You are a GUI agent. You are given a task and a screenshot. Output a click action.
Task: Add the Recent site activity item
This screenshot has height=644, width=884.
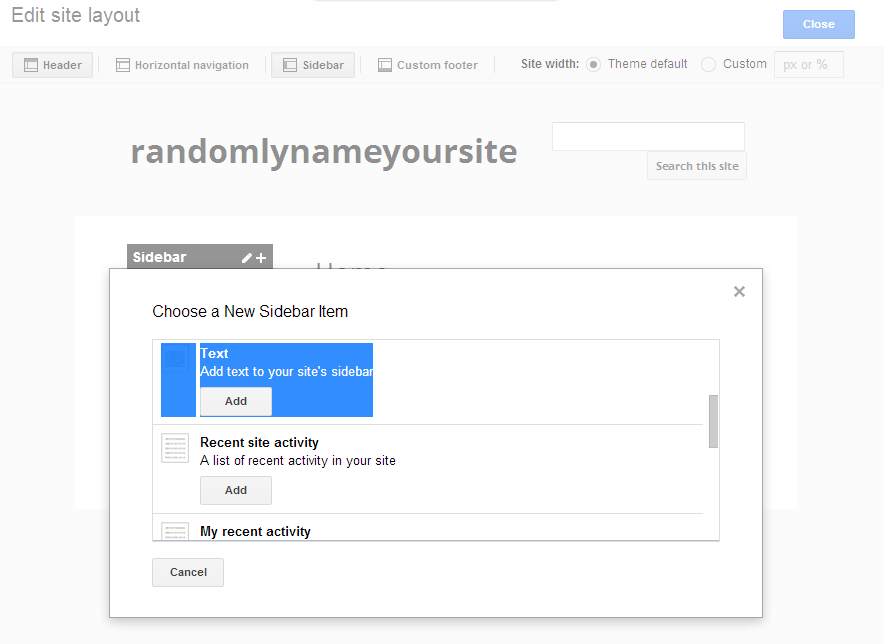click(236, 490)
